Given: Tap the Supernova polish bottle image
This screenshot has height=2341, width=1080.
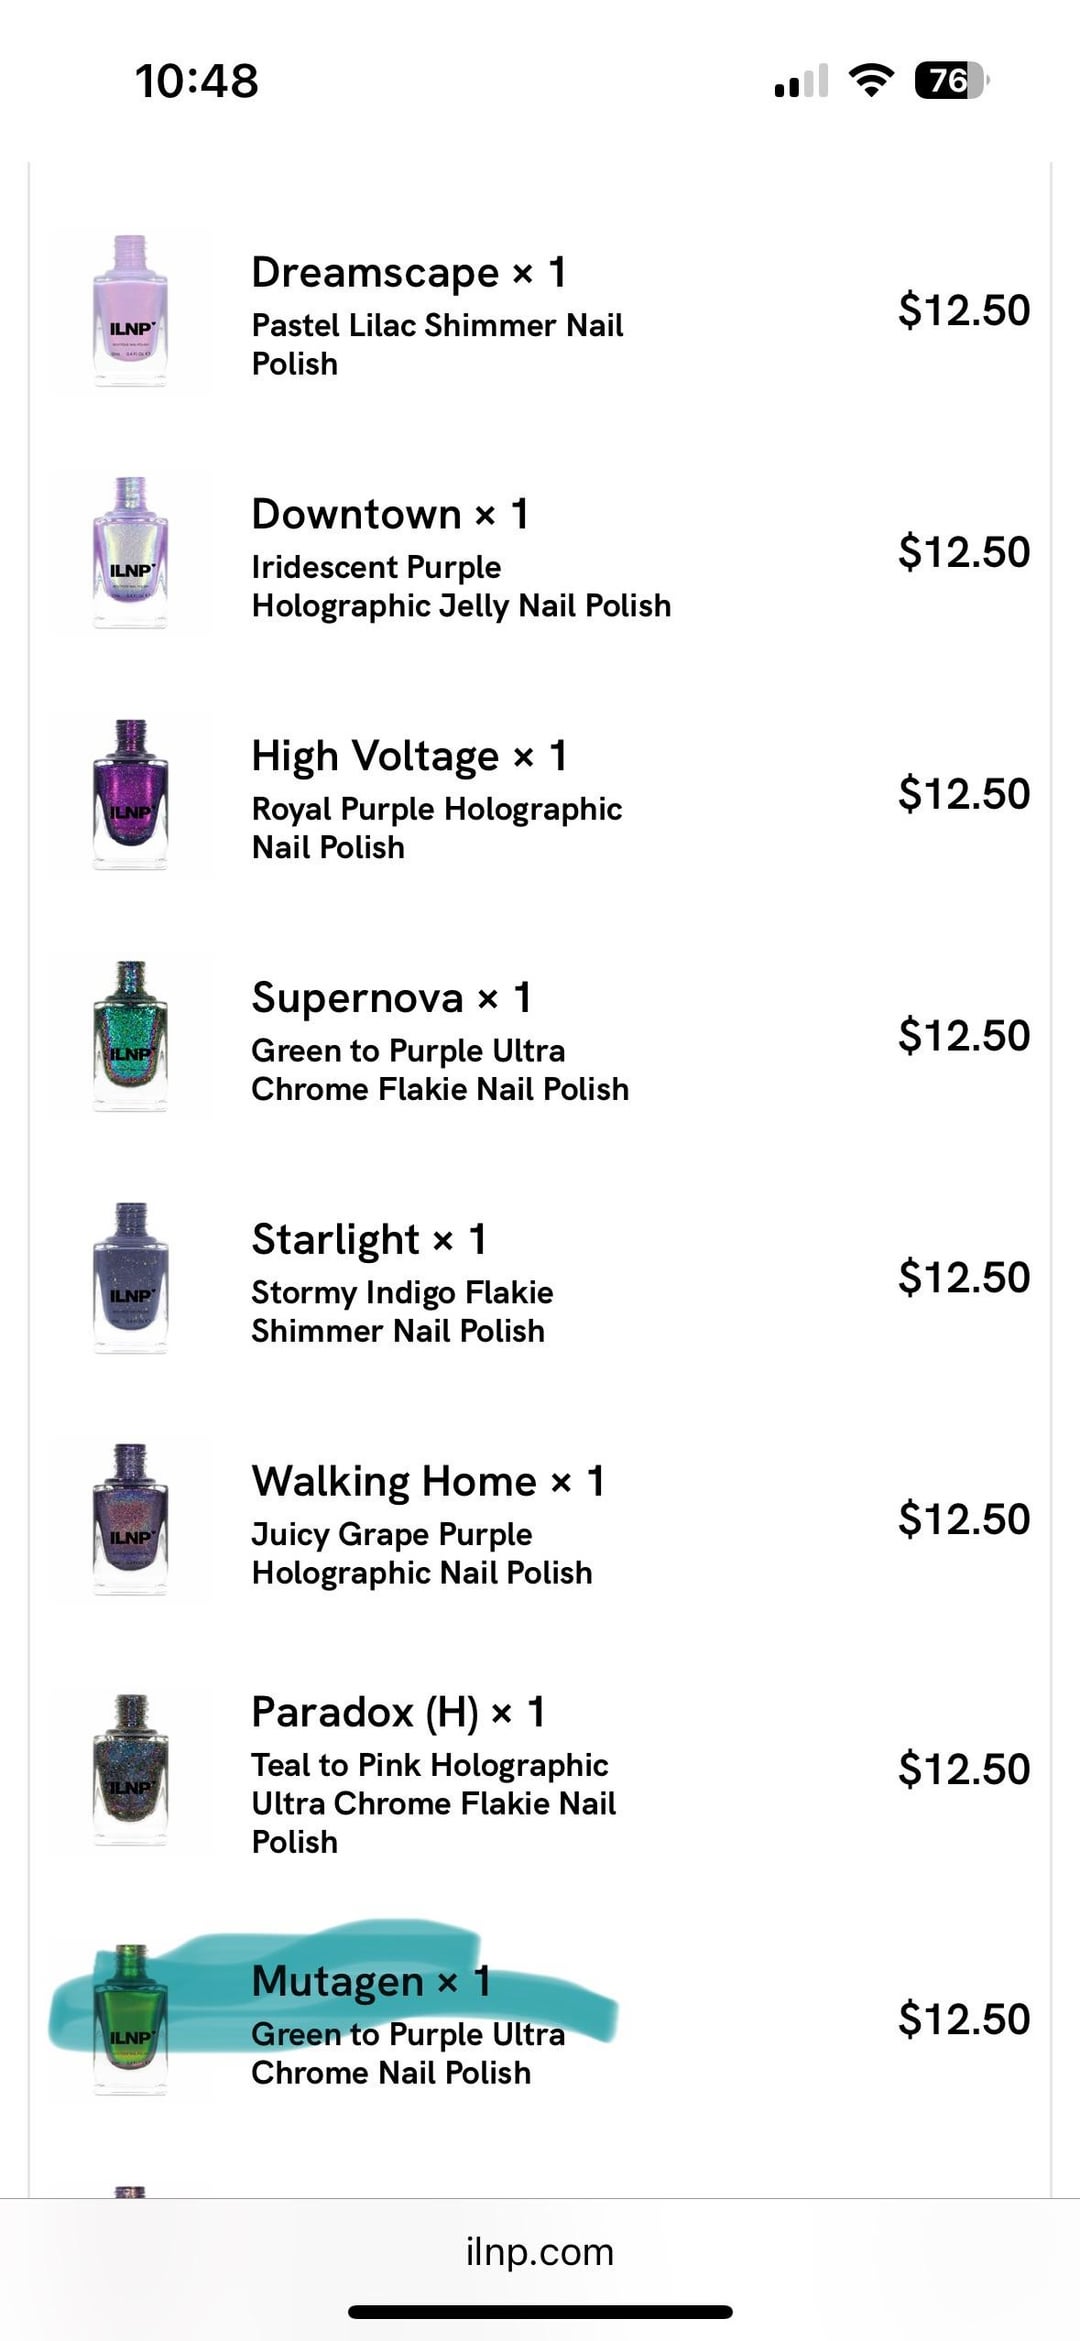Looking at the screenshot, I should click(x=130, y=1037).
